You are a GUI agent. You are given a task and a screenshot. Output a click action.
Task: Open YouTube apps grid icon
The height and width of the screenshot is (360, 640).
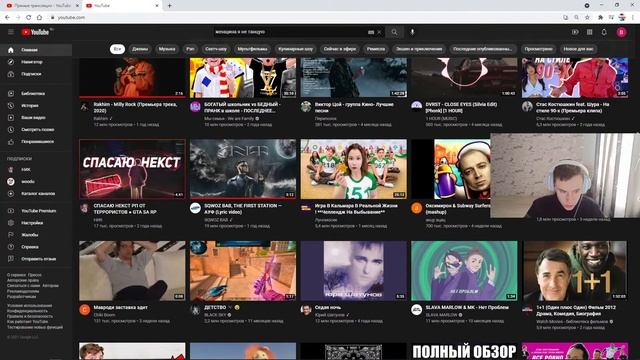589,32
